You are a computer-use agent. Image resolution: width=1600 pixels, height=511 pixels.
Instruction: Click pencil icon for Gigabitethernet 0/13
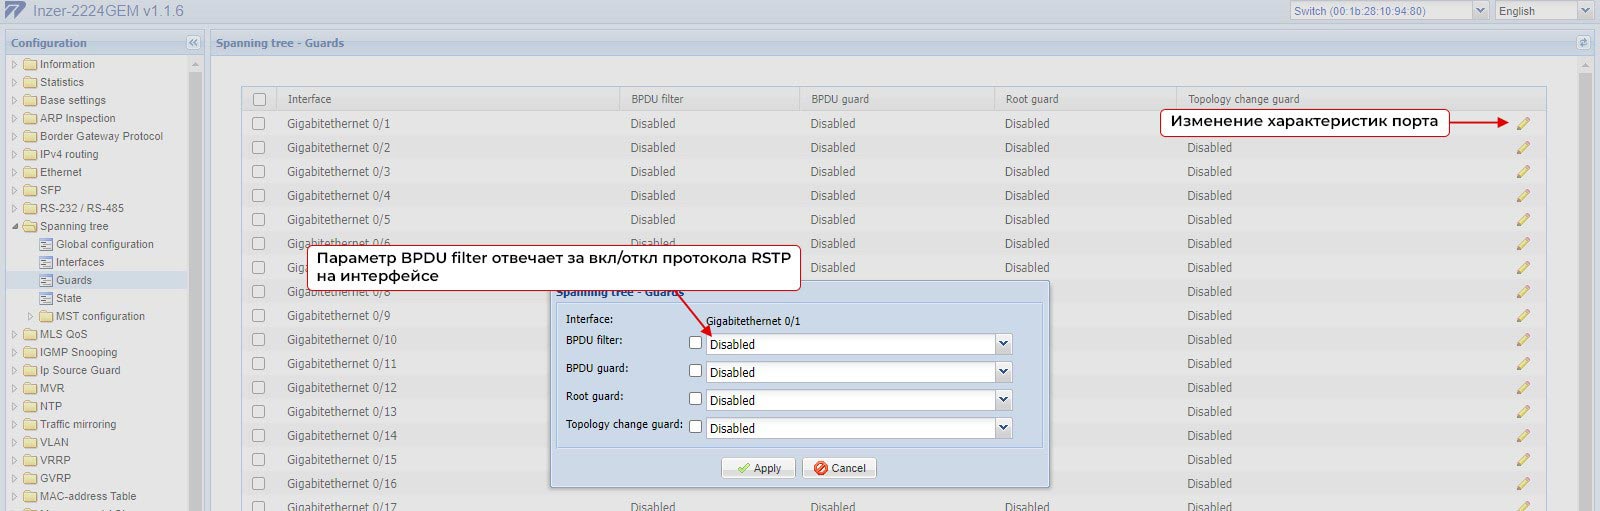click(1523, 412)
